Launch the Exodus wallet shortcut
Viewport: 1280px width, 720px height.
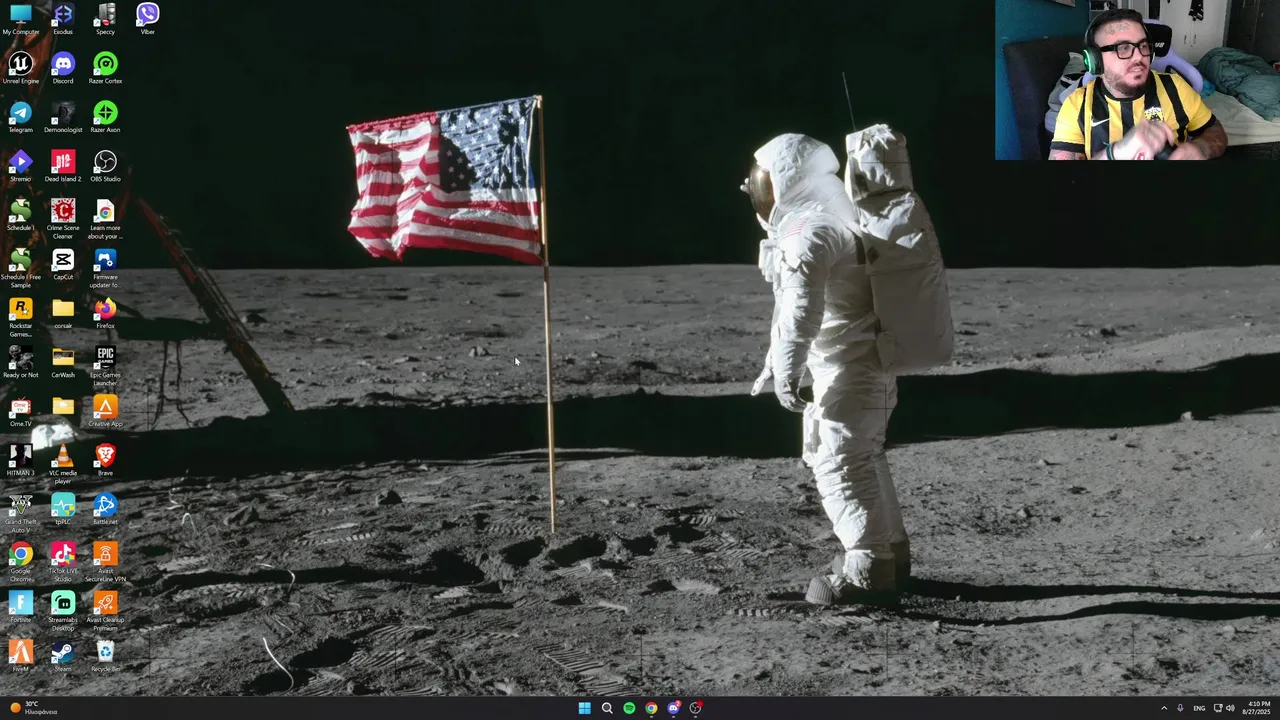point(63,19)
